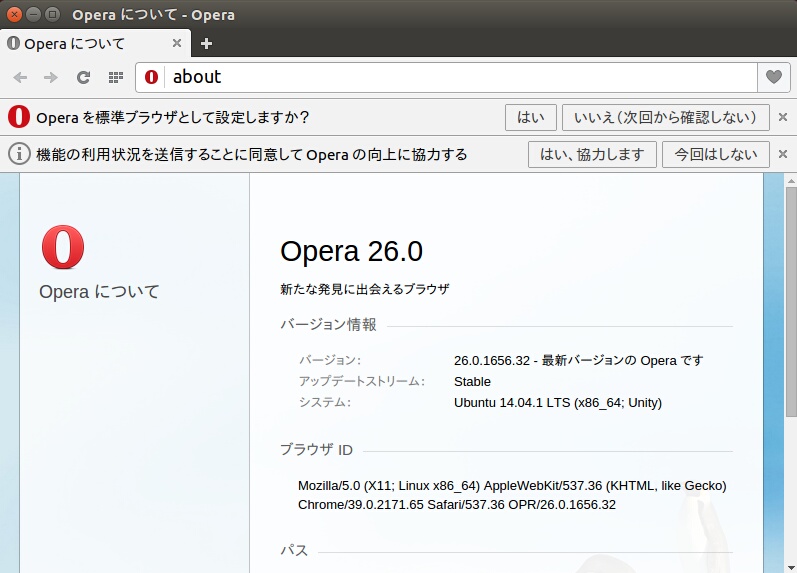
Task: Click the 'Stable' update stream value
Action: pos(472,381)
